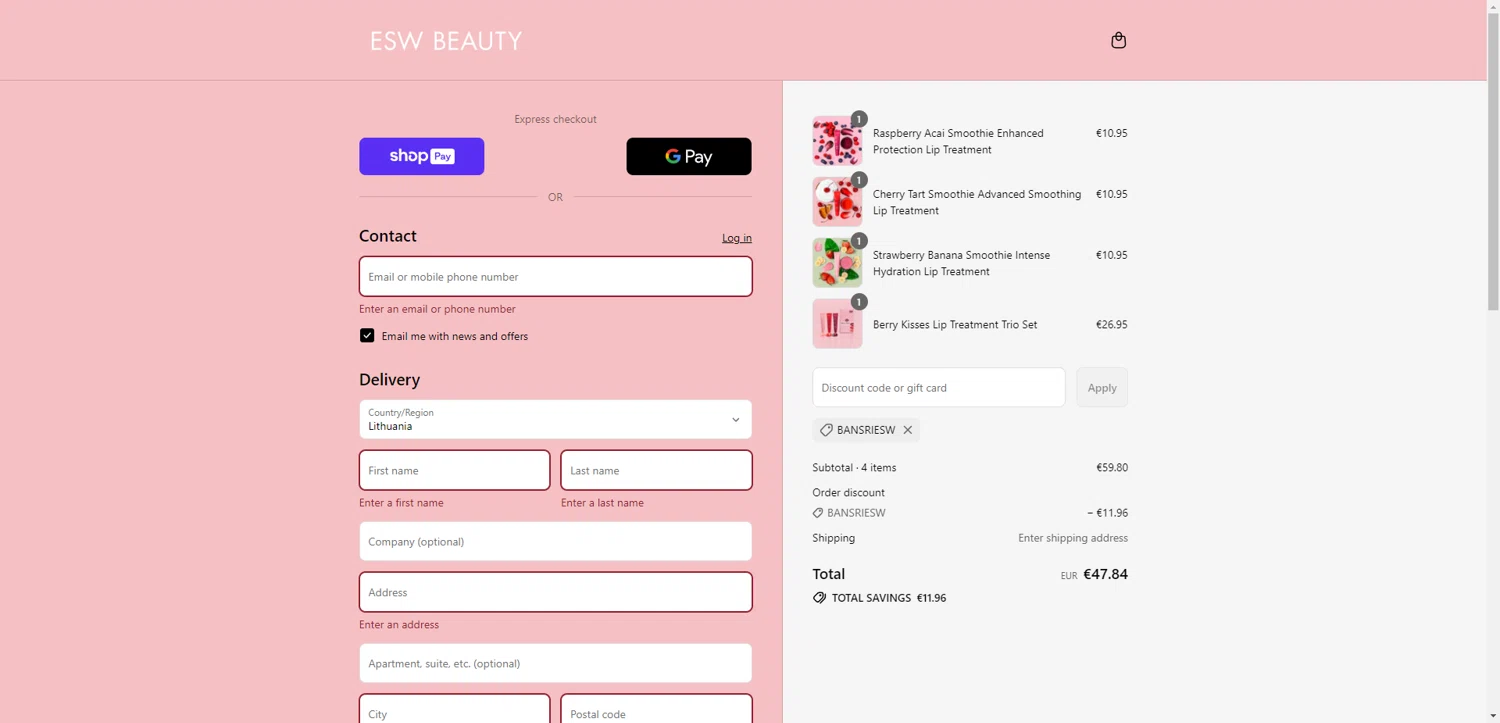
Task: Focus the Company (optional) field
Action: [x=556, y=541]
